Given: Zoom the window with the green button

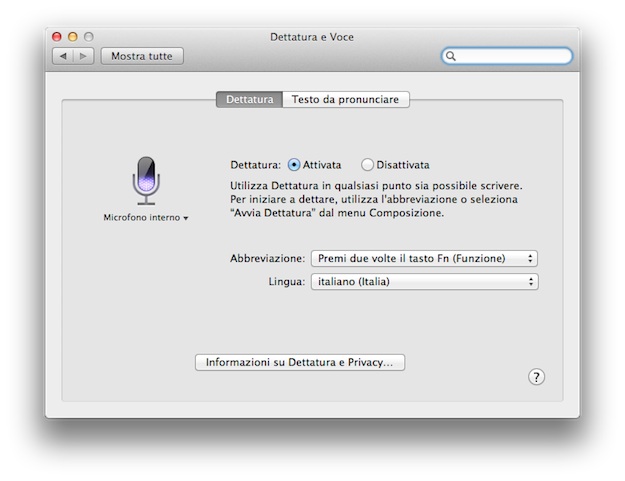Looking at the screenshot, I should point(88,37).
